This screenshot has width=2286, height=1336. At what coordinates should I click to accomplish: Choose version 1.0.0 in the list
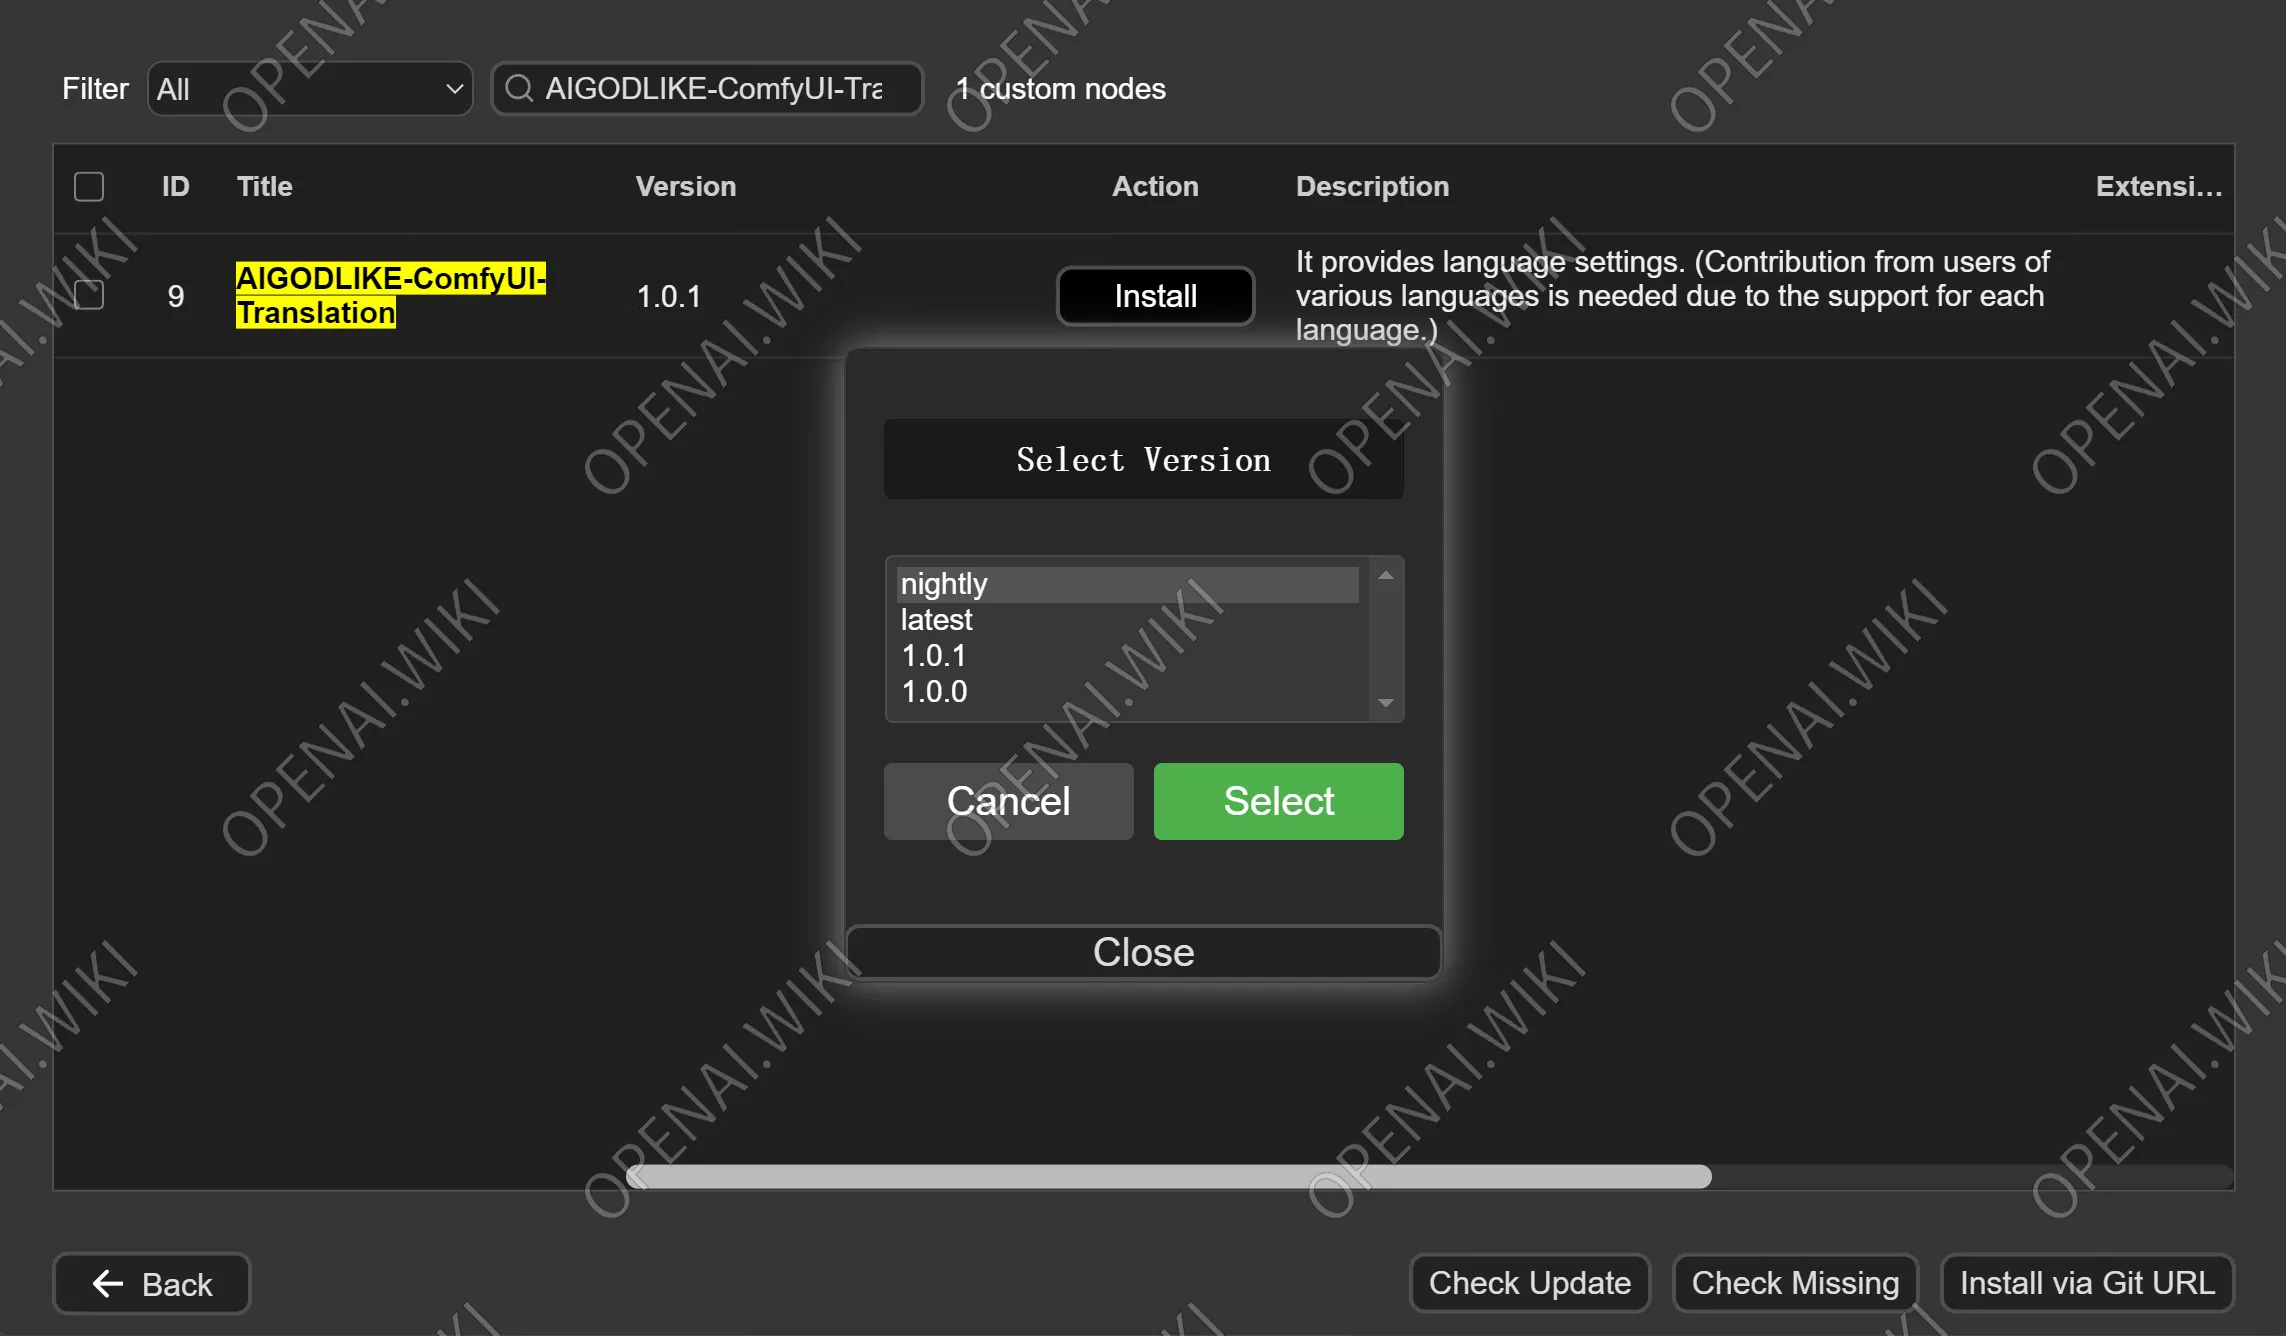[x=1128, y=692]
